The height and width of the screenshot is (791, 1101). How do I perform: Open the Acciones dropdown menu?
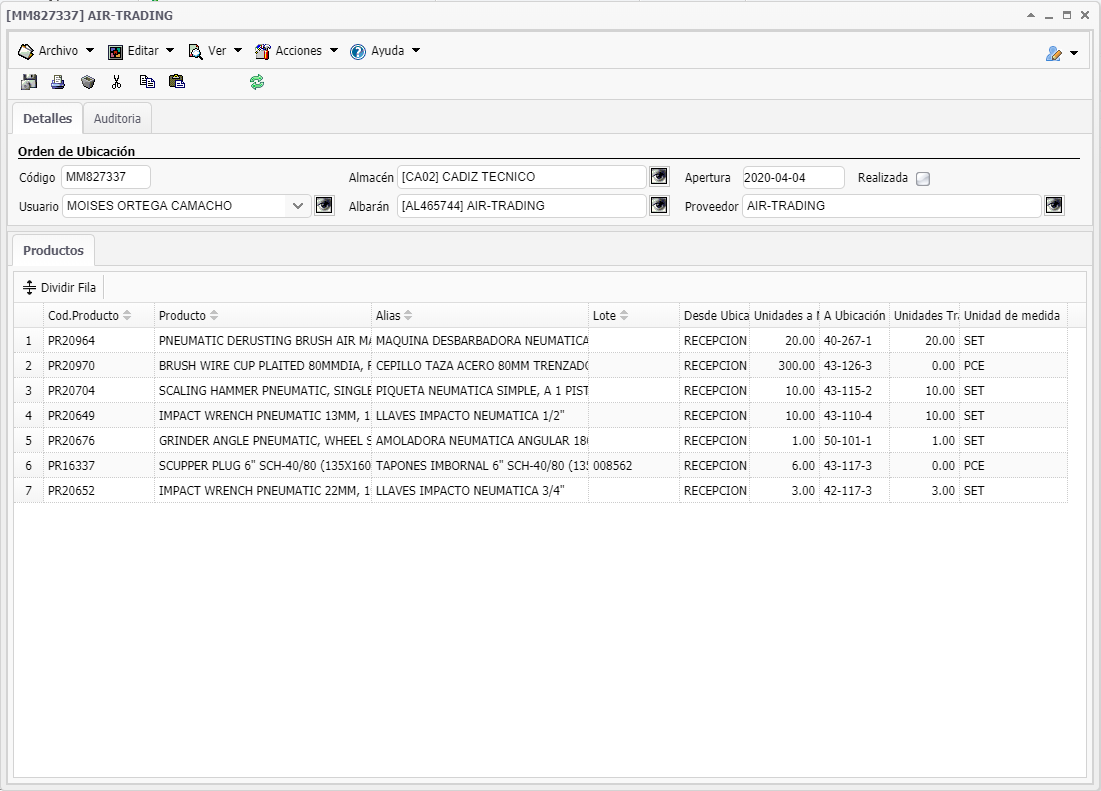click(297, 51)
